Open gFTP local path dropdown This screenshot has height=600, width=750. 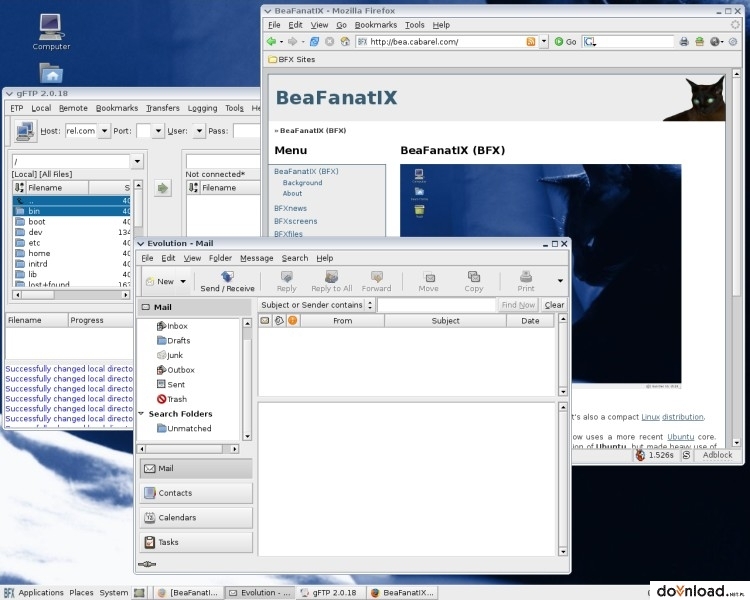pos(137,161)
